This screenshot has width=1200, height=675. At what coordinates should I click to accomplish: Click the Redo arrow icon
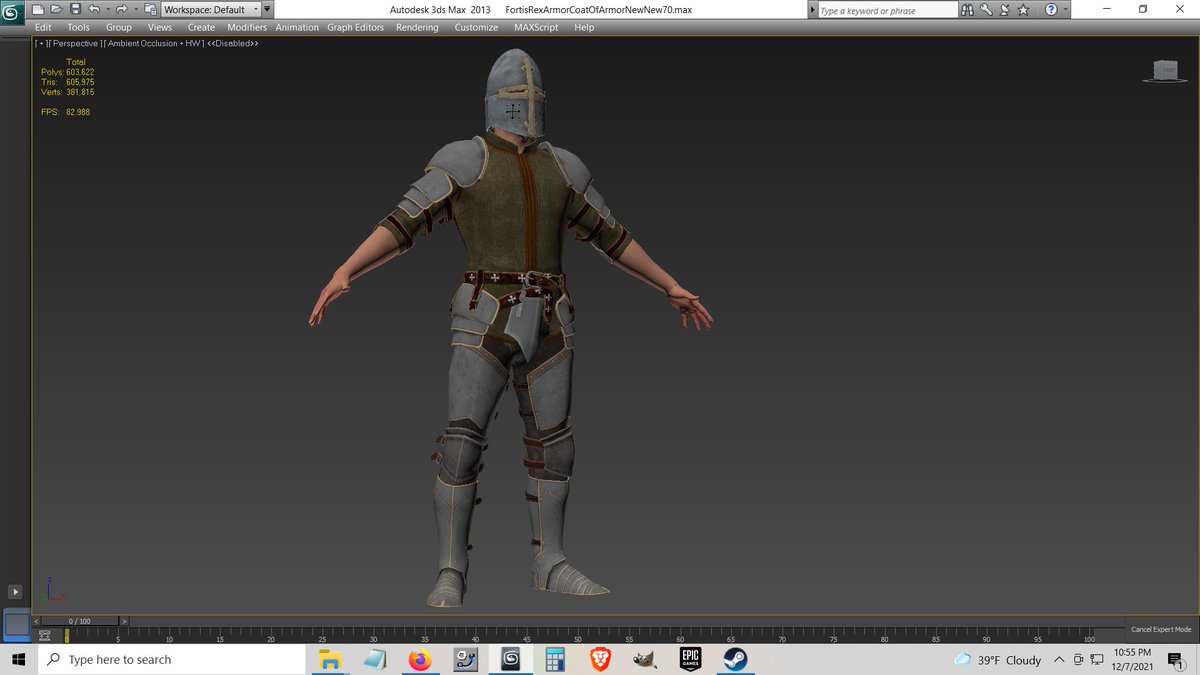121,9
